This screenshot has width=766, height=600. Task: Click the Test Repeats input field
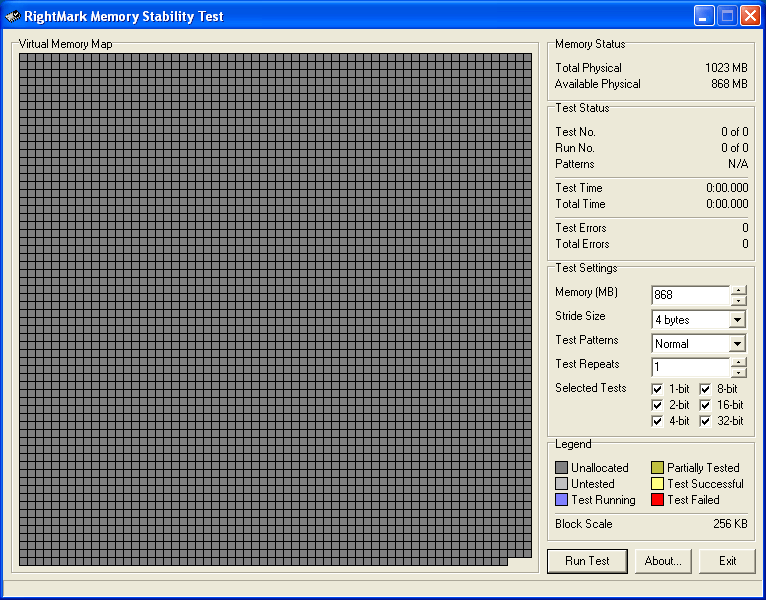point(691,367)
